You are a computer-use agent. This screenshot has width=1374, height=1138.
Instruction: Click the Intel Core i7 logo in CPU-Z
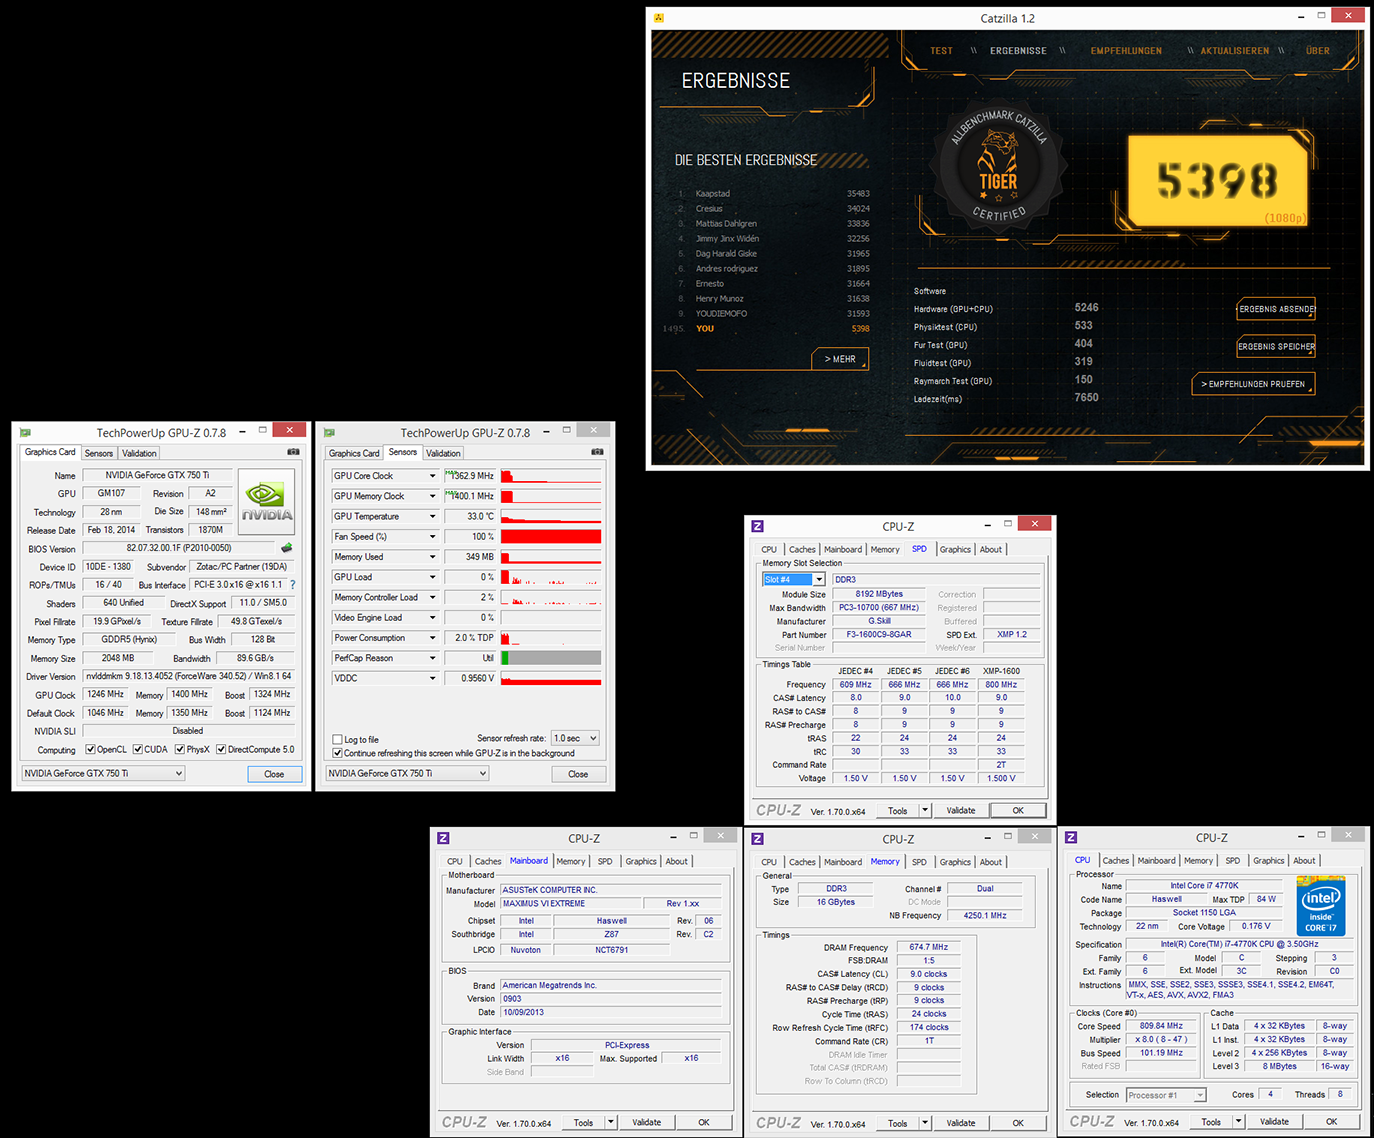[1321, 907]
